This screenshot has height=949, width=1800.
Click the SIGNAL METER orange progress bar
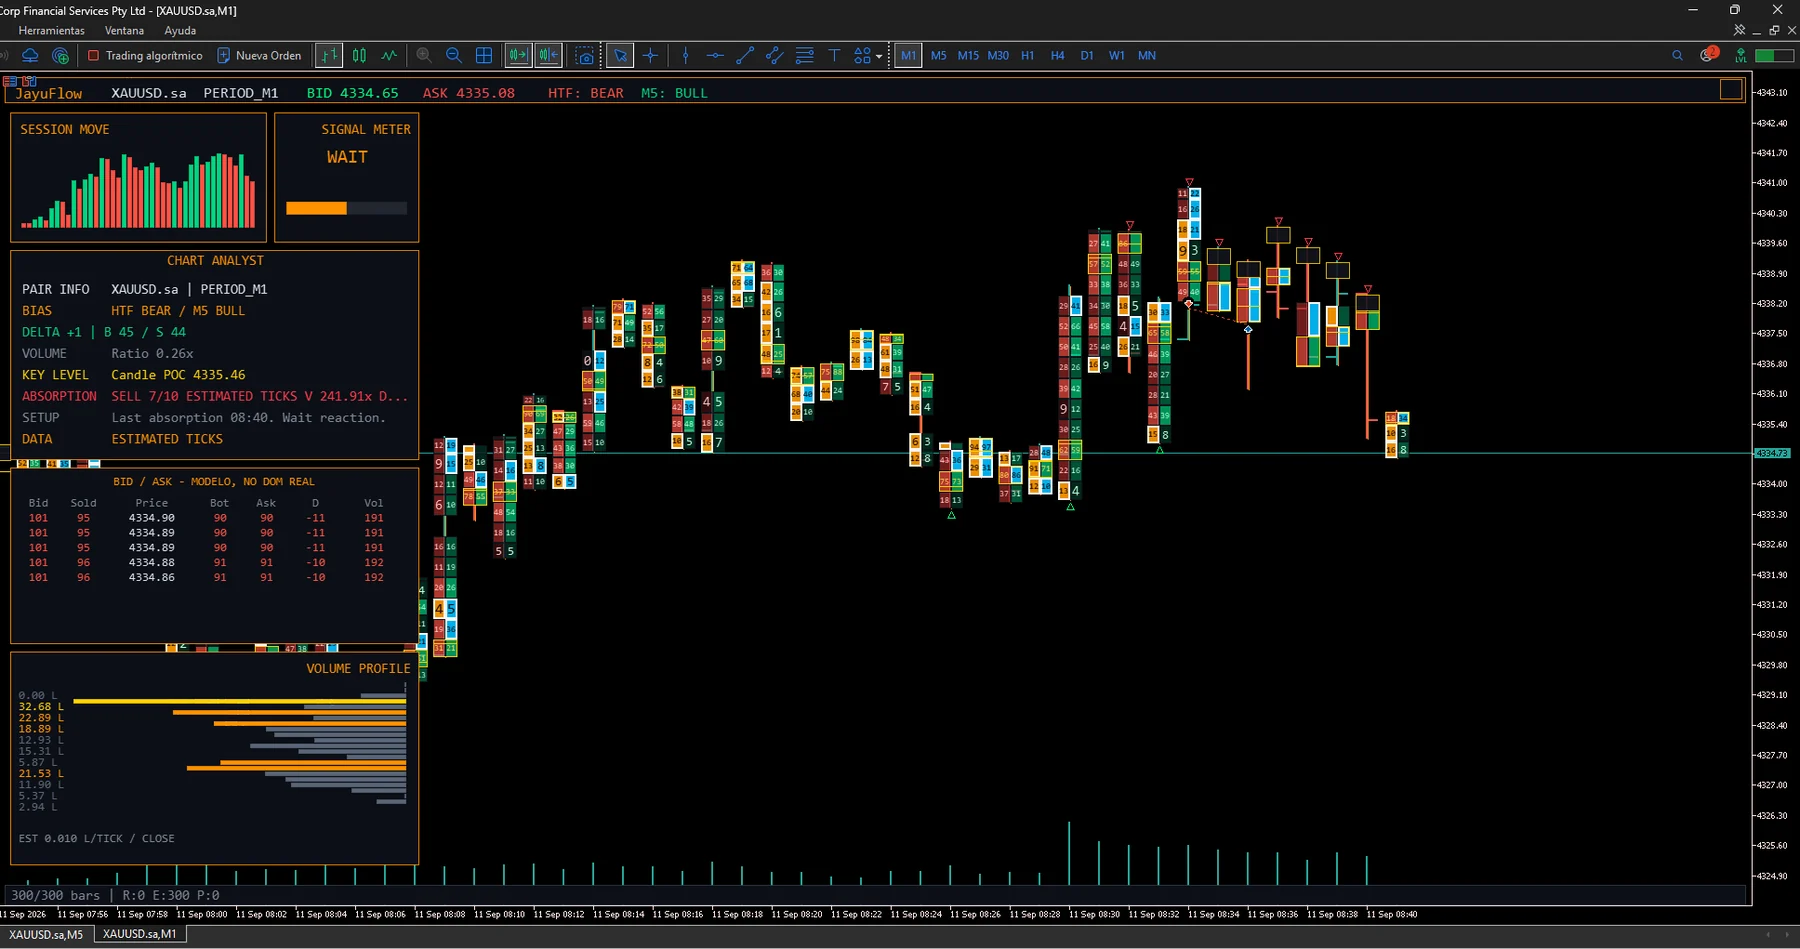coord(316,208)
